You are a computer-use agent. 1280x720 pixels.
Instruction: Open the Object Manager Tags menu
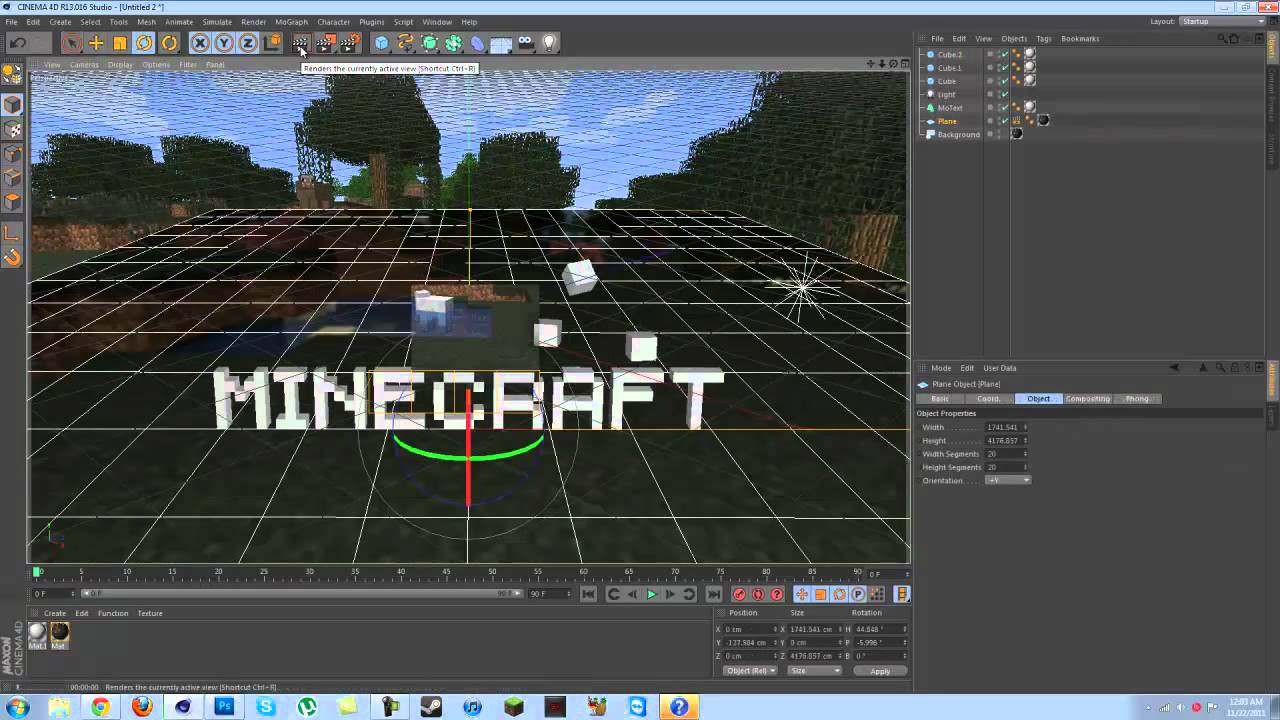1044,39
